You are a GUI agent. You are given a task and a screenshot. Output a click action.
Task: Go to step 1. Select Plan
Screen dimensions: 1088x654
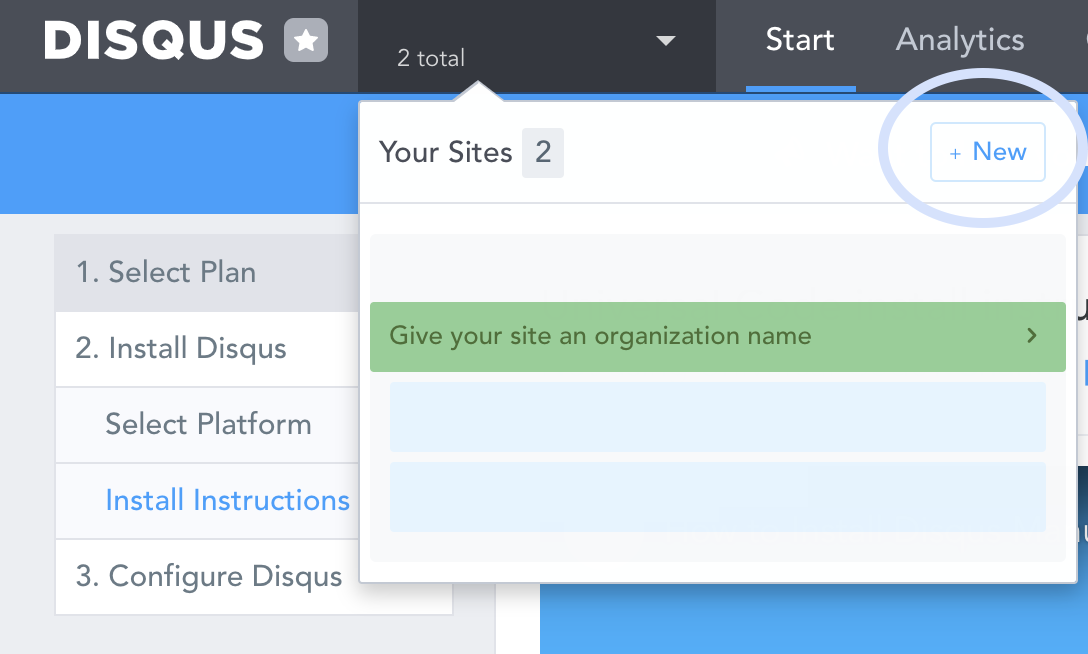[x=207, y=273]
